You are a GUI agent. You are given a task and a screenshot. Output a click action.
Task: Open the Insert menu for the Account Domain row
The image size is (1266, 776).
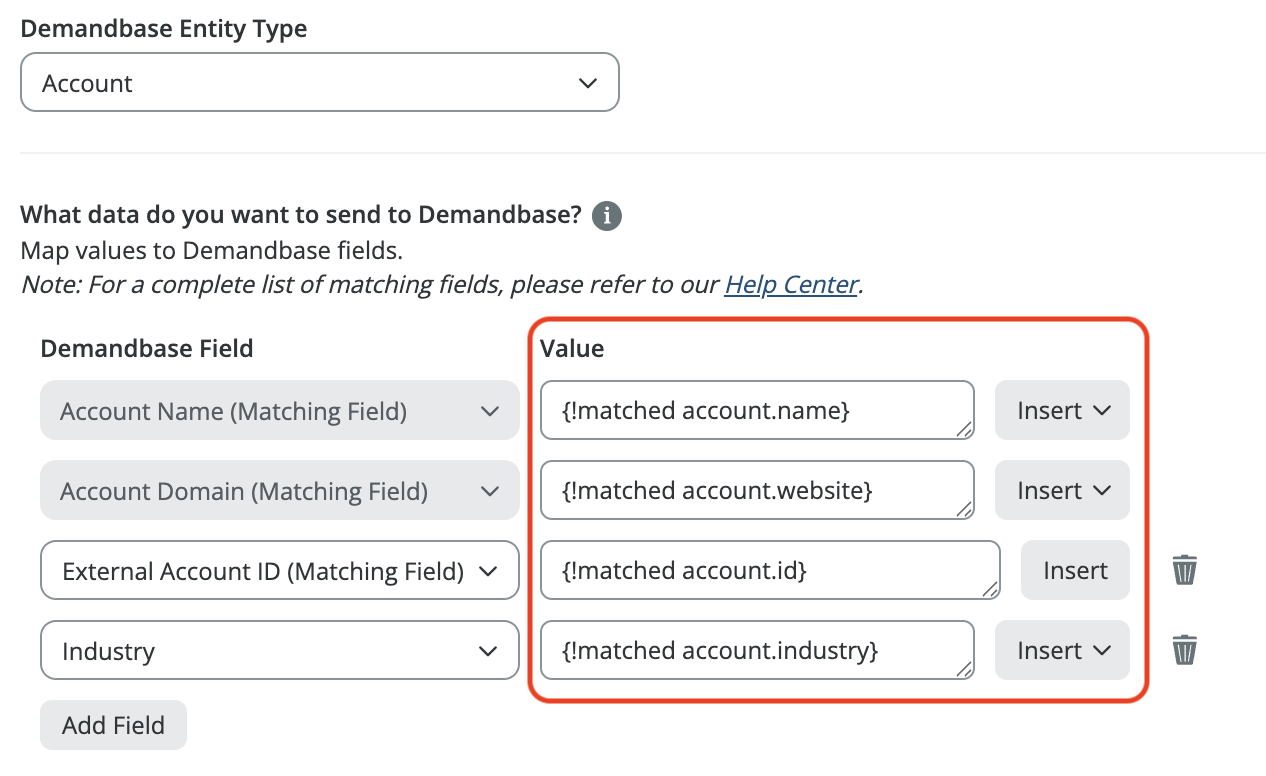pyautogui.click(x=1062, y=491)
